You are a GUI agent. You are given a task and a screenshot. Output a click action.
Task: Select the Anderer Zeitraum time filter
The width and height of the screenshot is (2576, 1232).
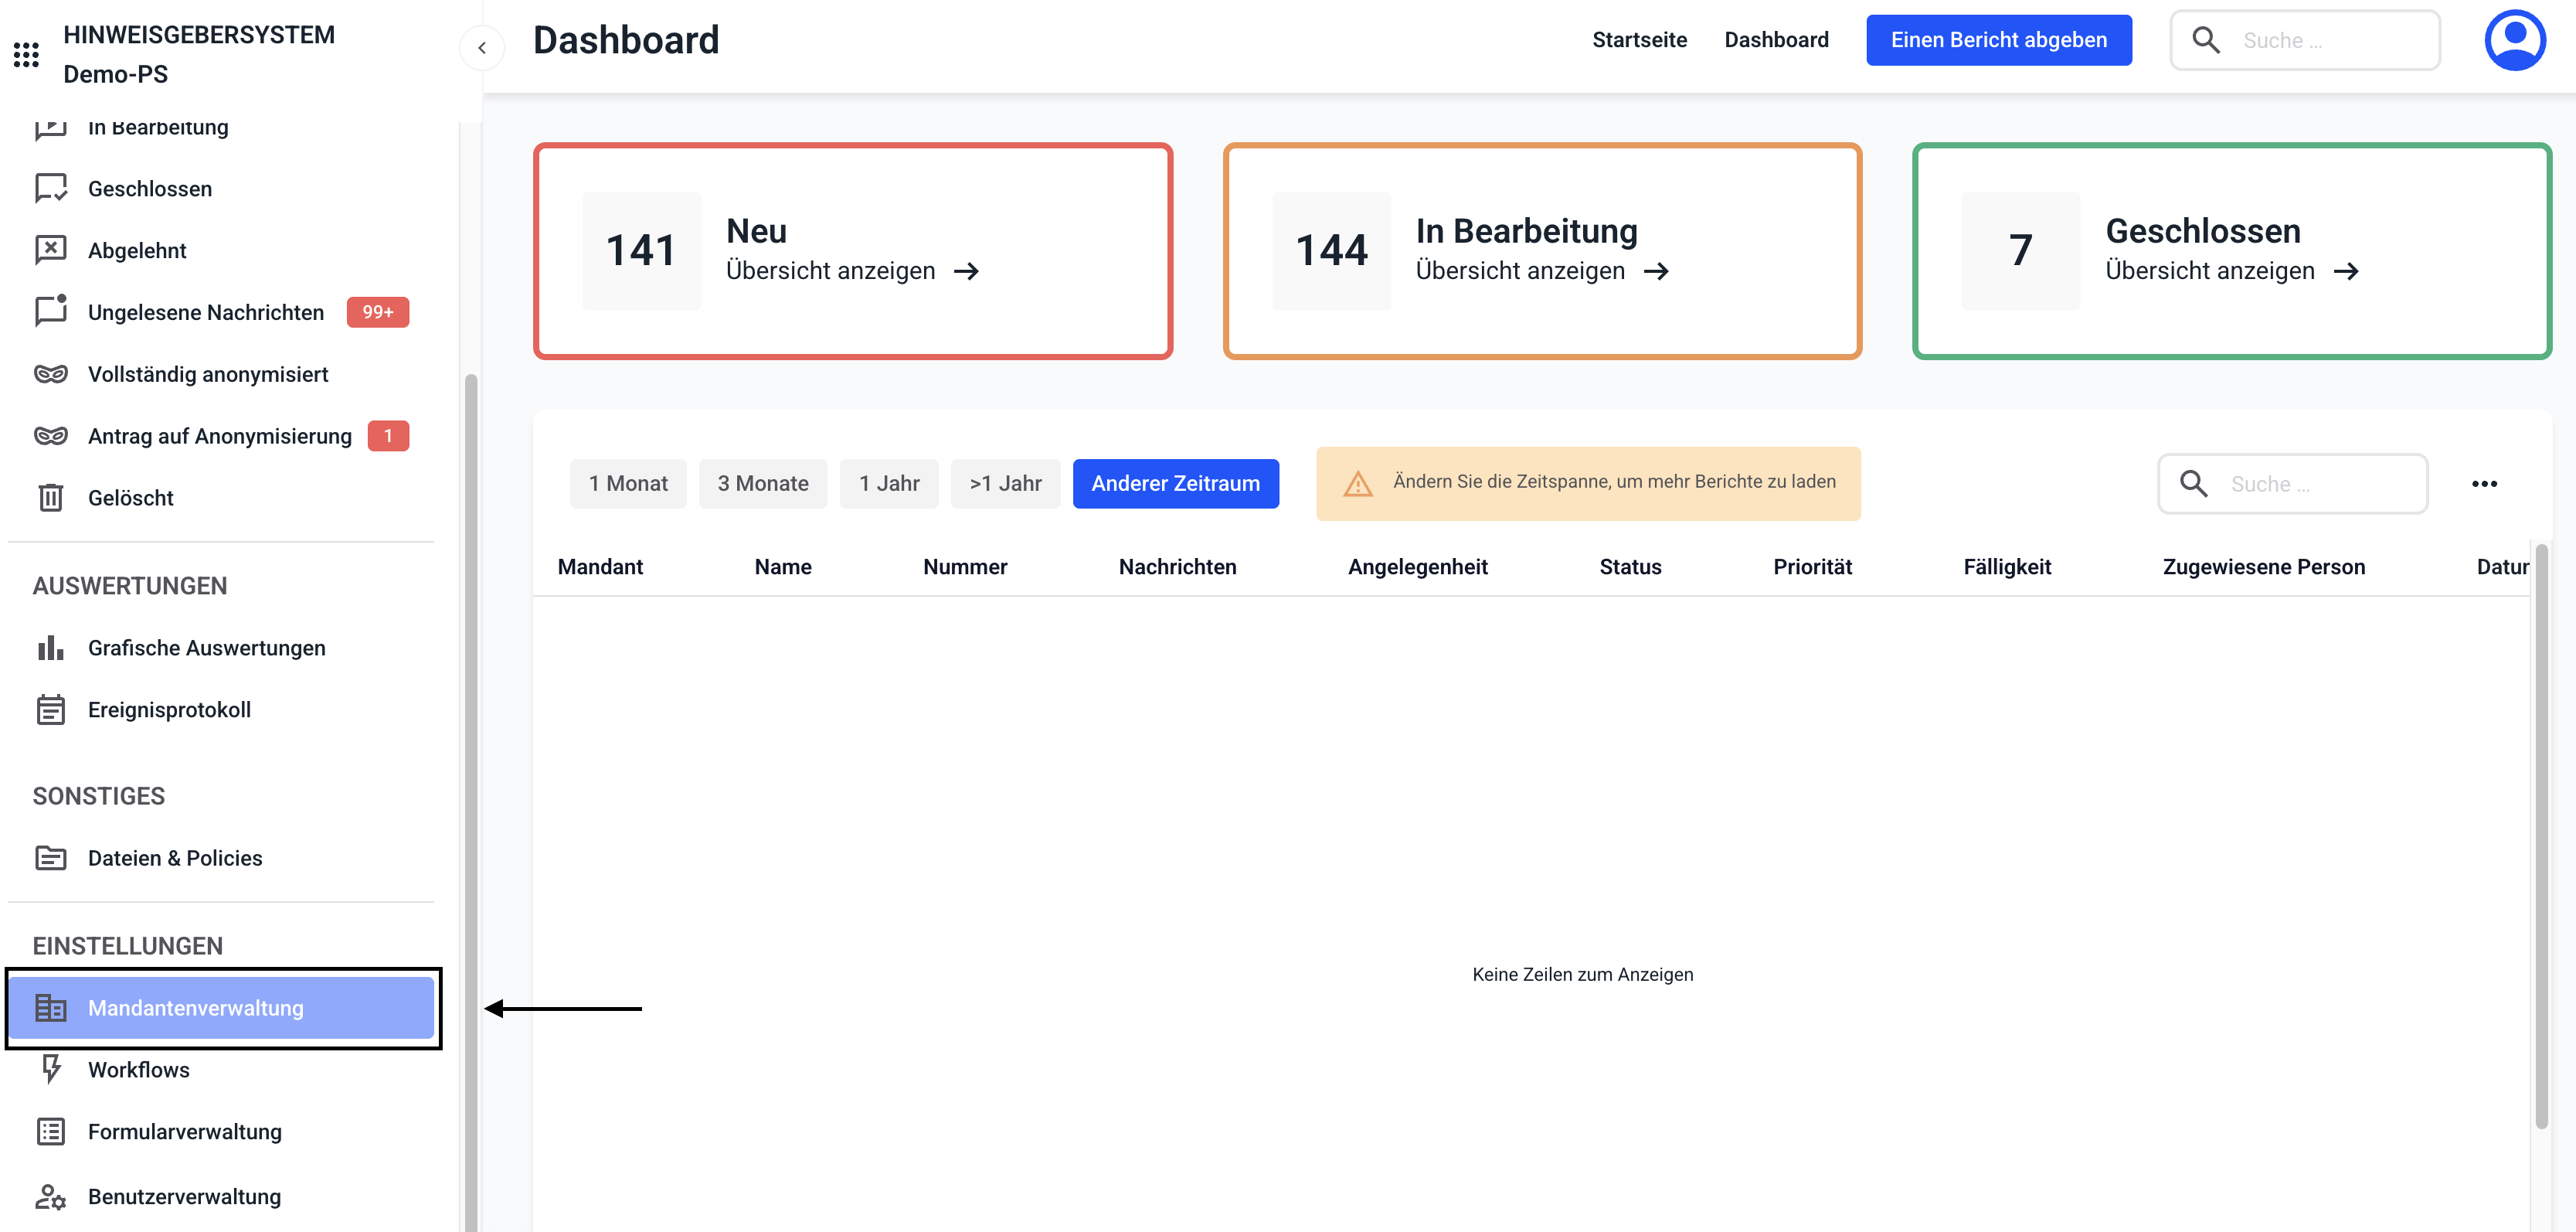coord(1175,484)
